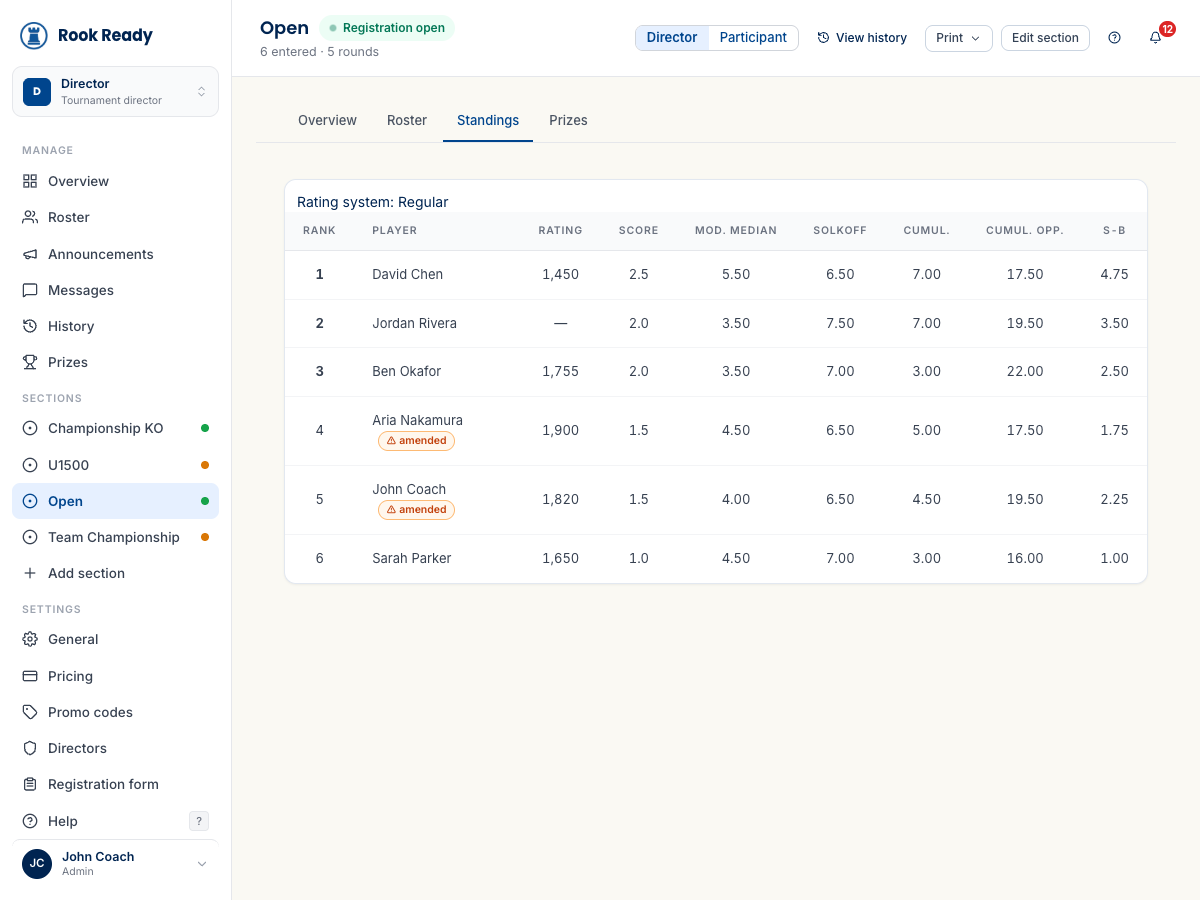Click player name Aria Nakamura

tap(417, 420)
